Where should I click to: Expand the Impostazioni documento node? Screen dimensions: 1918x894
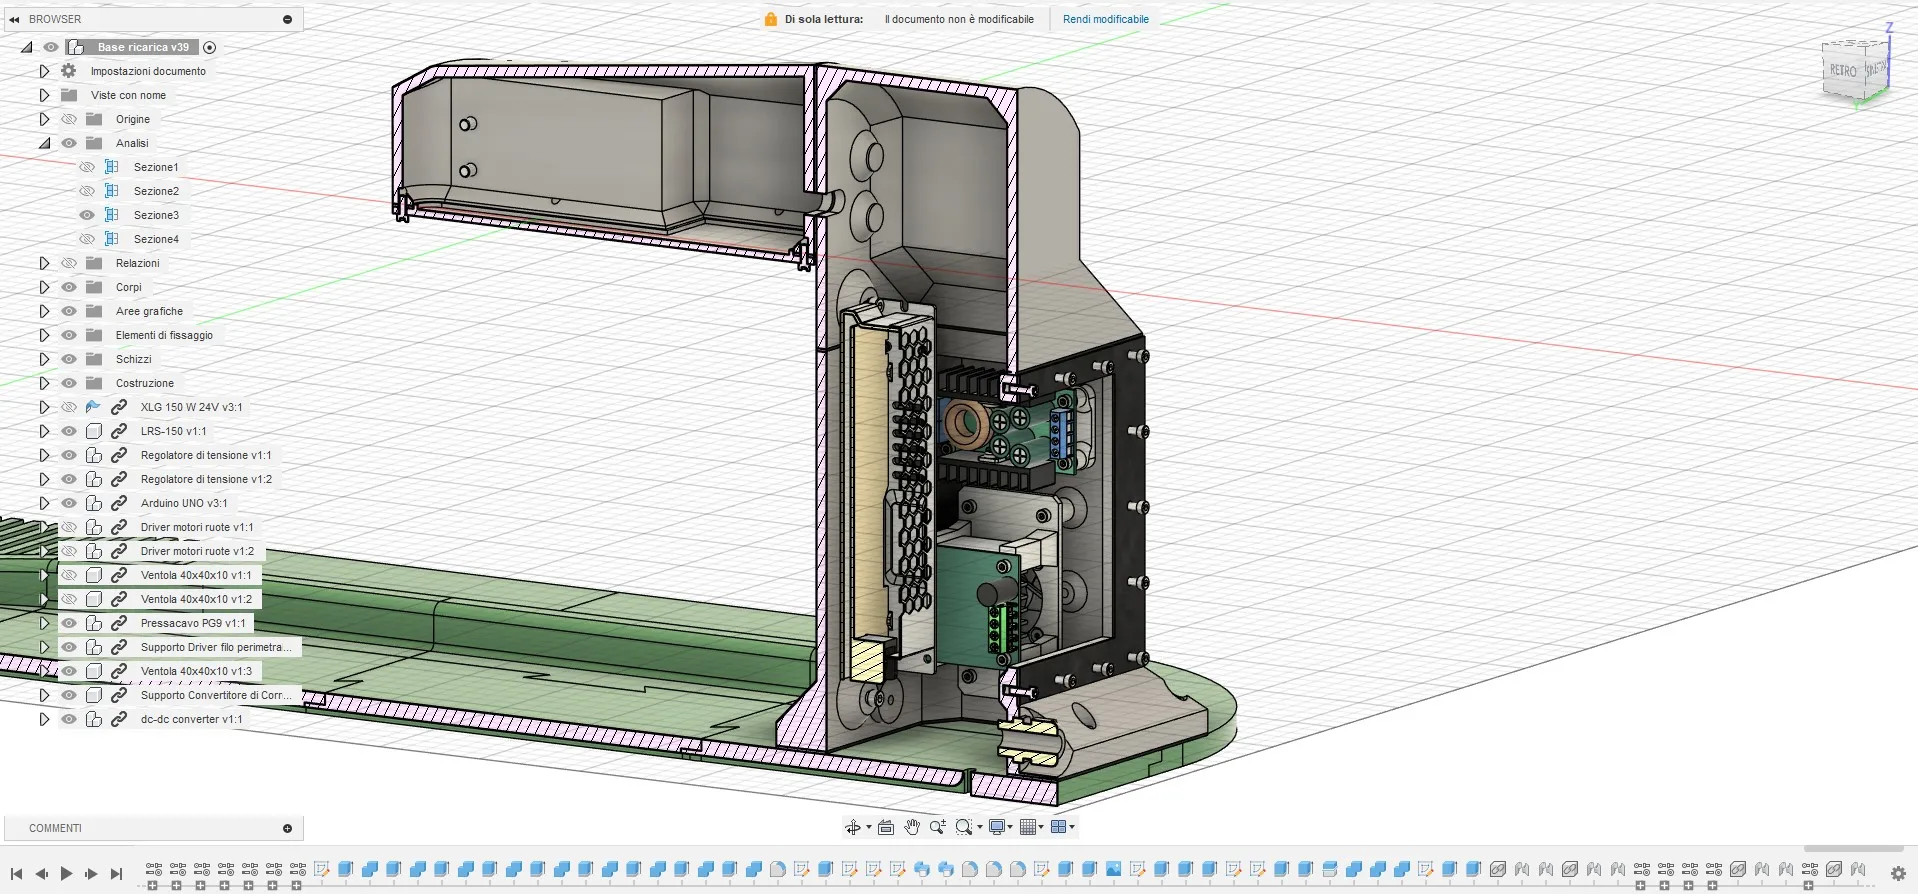click(x=44, y=71)
